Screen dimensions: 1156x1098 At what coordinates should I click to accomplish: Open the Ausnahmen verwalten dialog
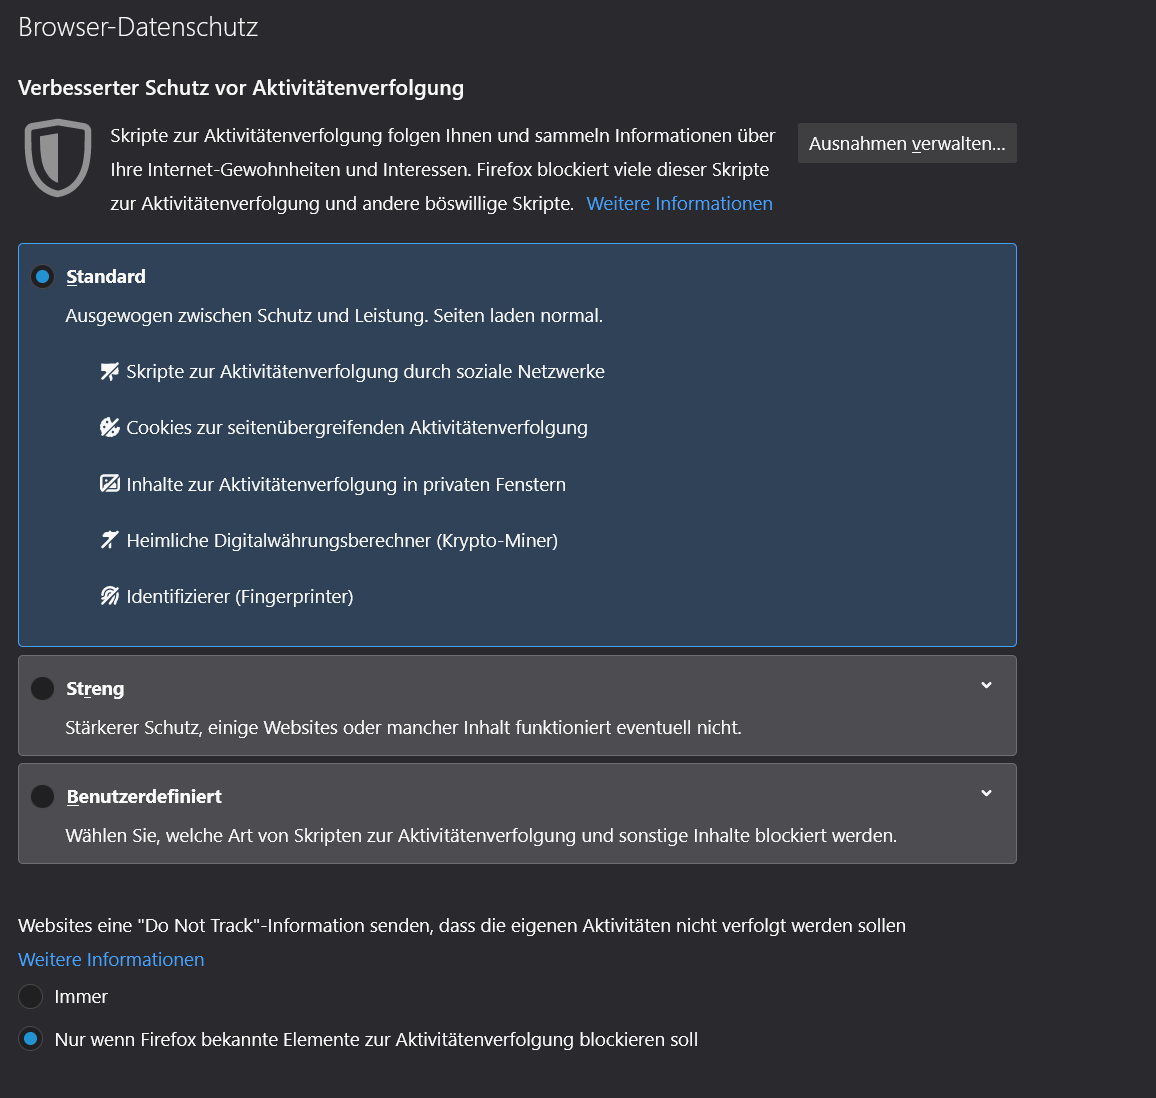click(907, 143)
